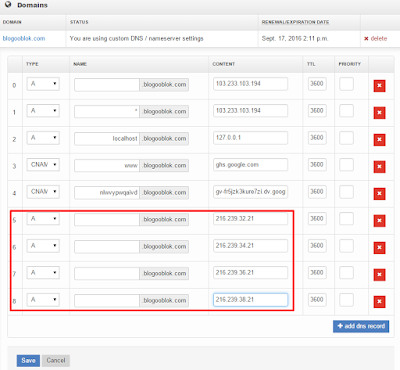Remove the localhost record using red X

(x=379, y=140)
